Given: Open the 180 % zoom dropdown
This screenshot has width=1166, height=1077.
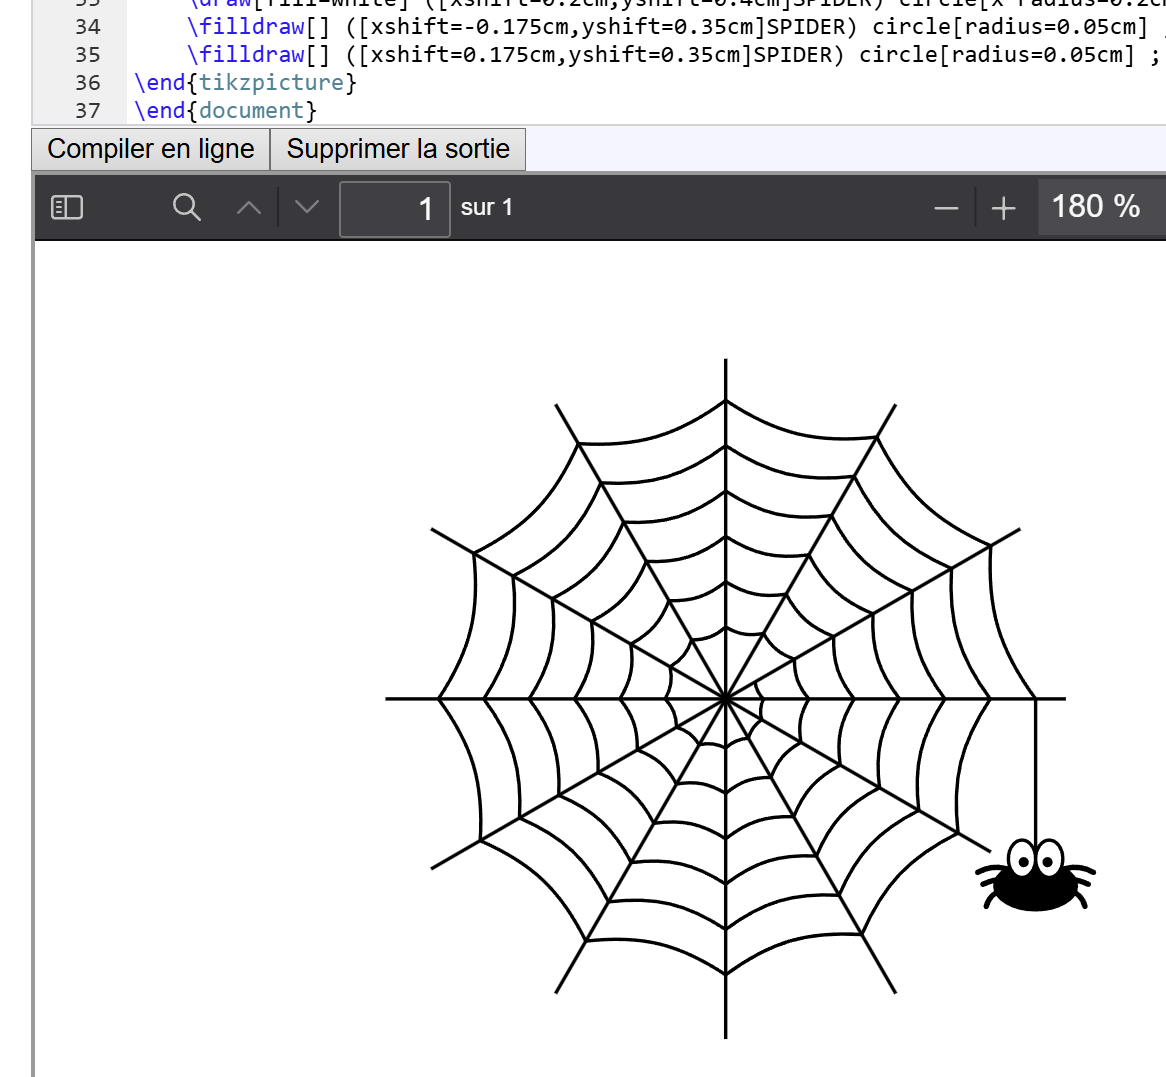Looking at the screenshot, I should [x=1101, y=207].
